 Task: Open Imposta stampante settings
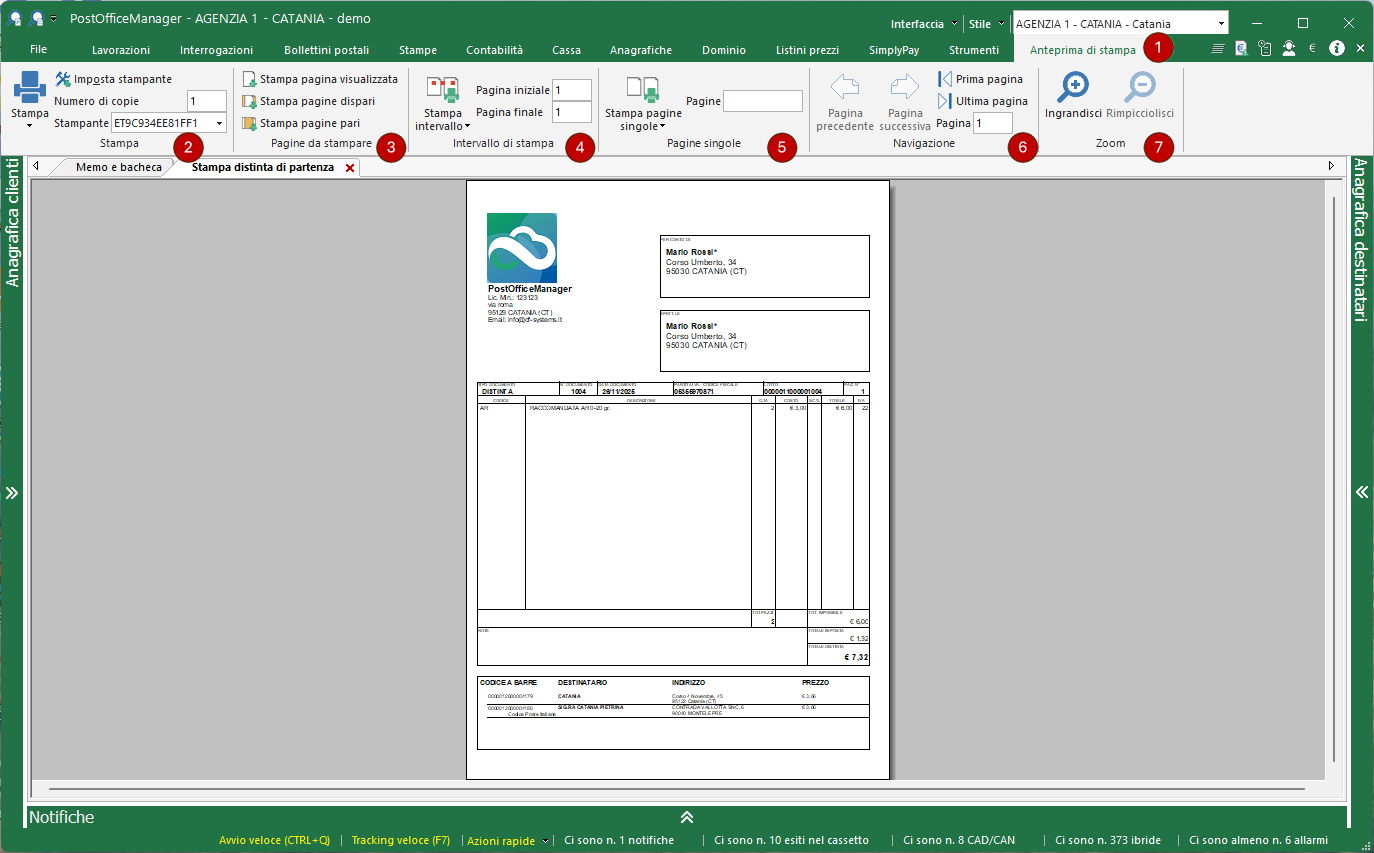pyautogui.click(x=113, y=79)
